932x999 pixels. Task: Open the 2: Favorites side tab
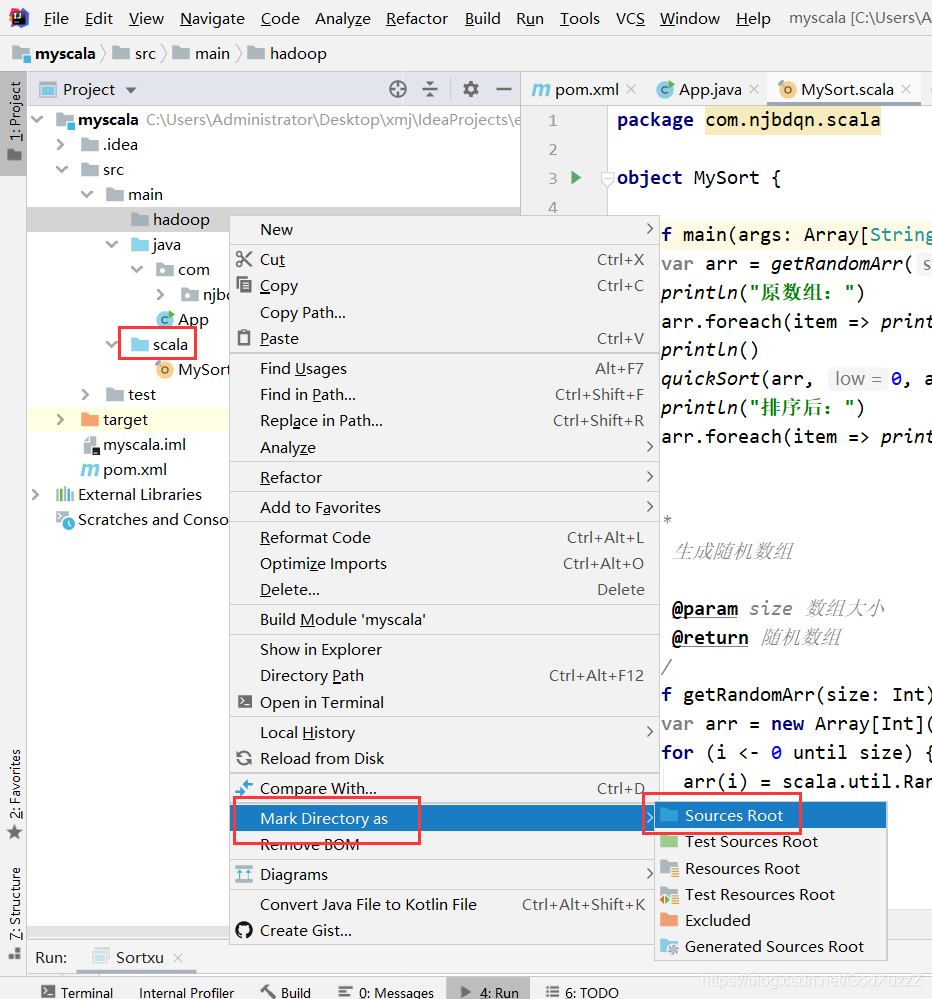(x=14, y=793)
